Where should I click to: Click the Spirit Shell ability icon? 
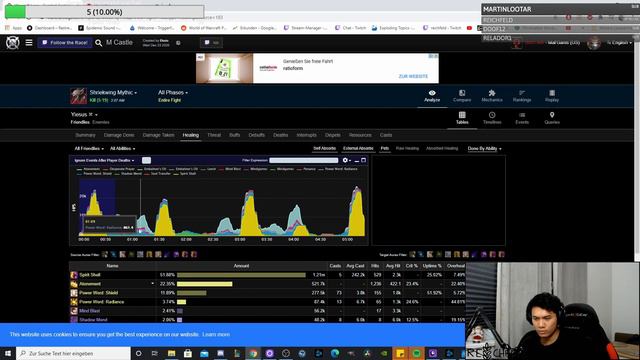tap(74, 275)
